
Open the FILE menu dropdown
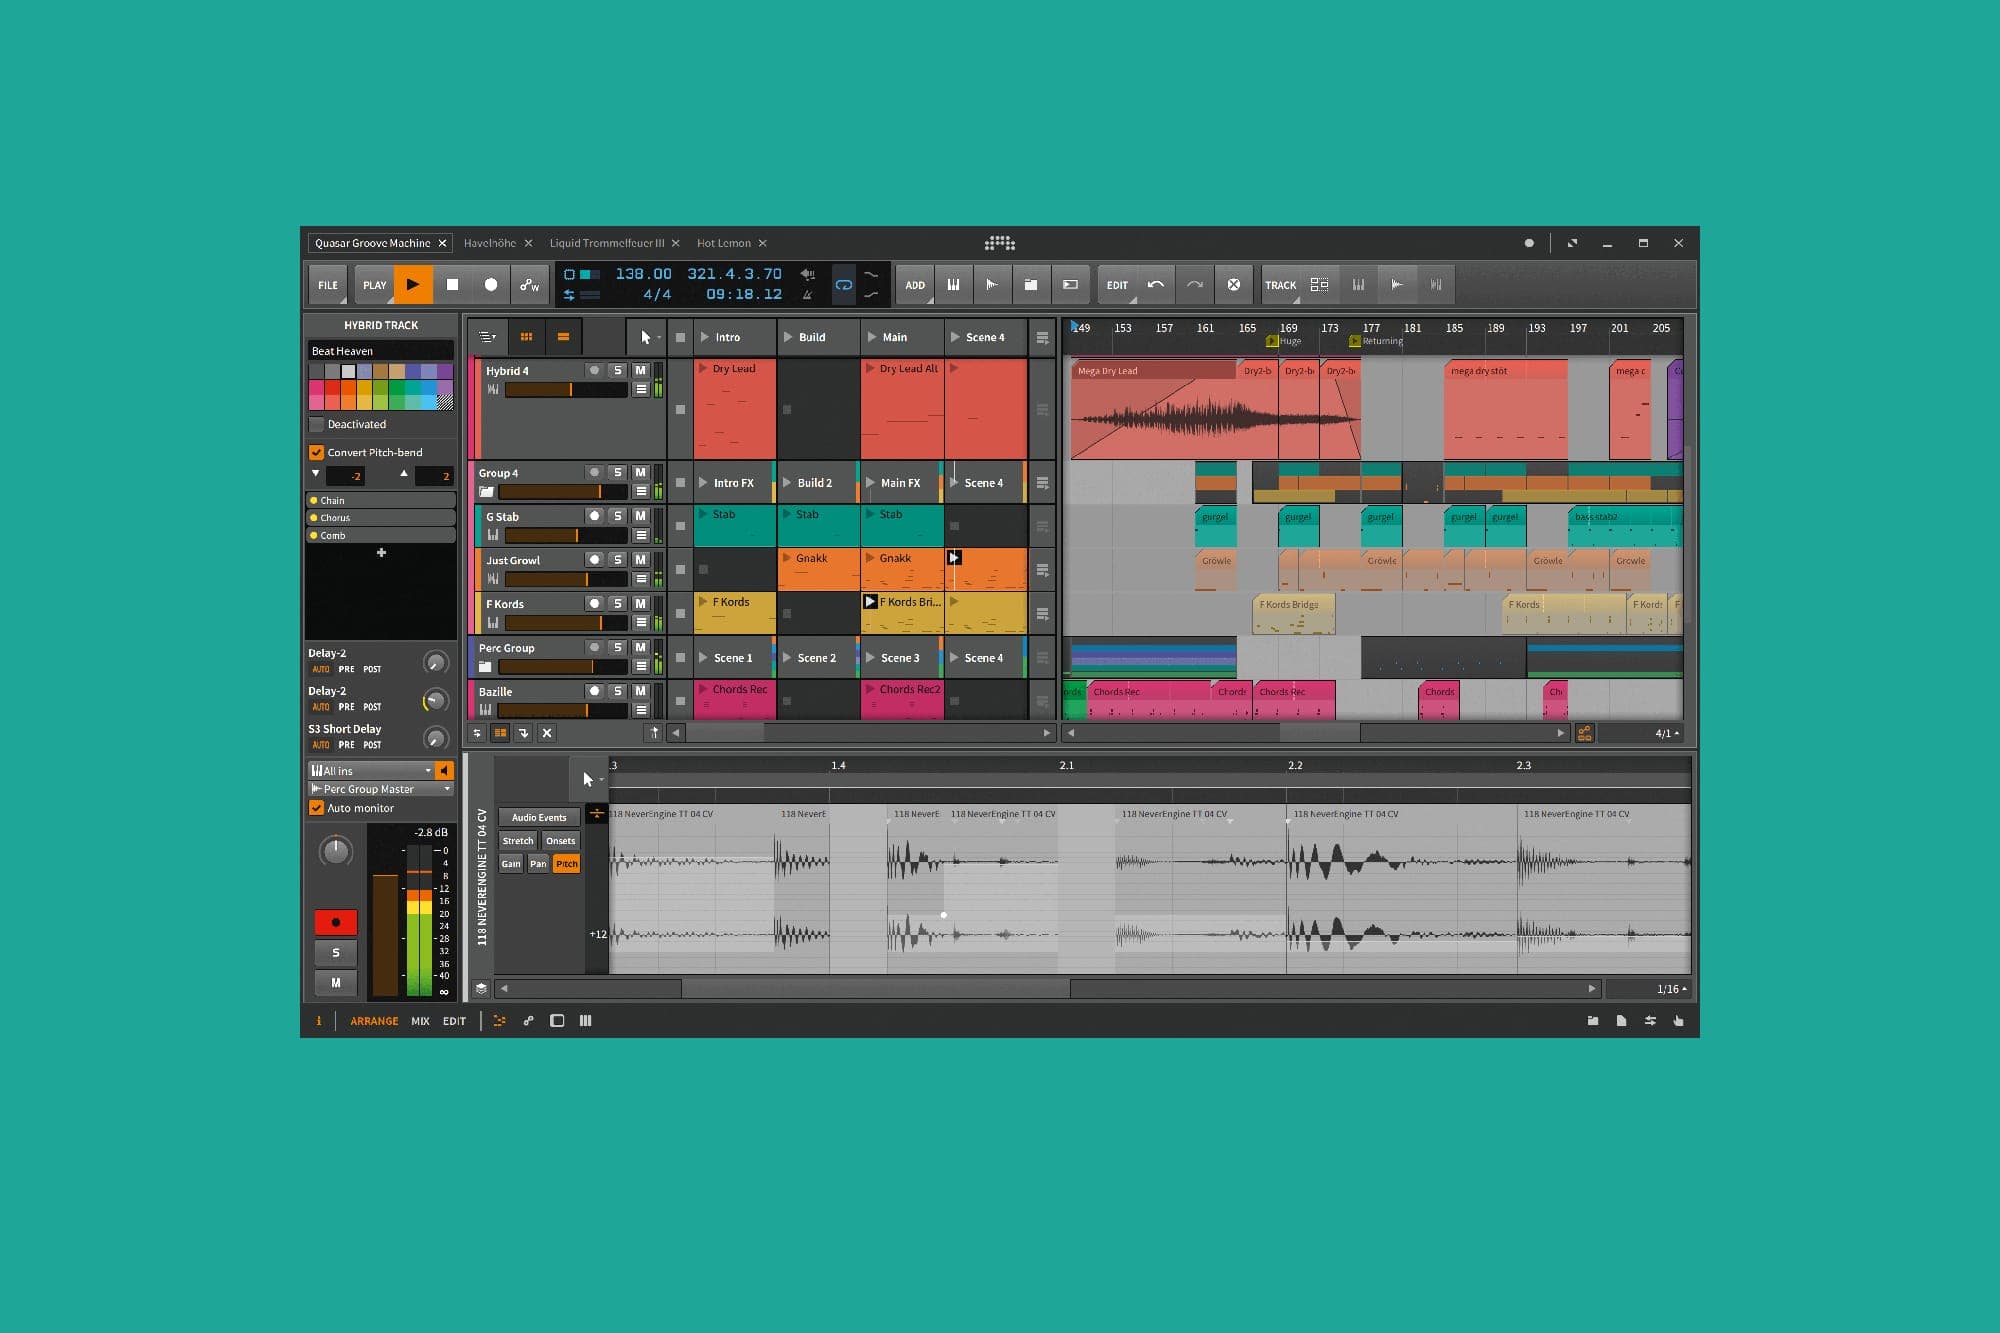coord(328,285)
